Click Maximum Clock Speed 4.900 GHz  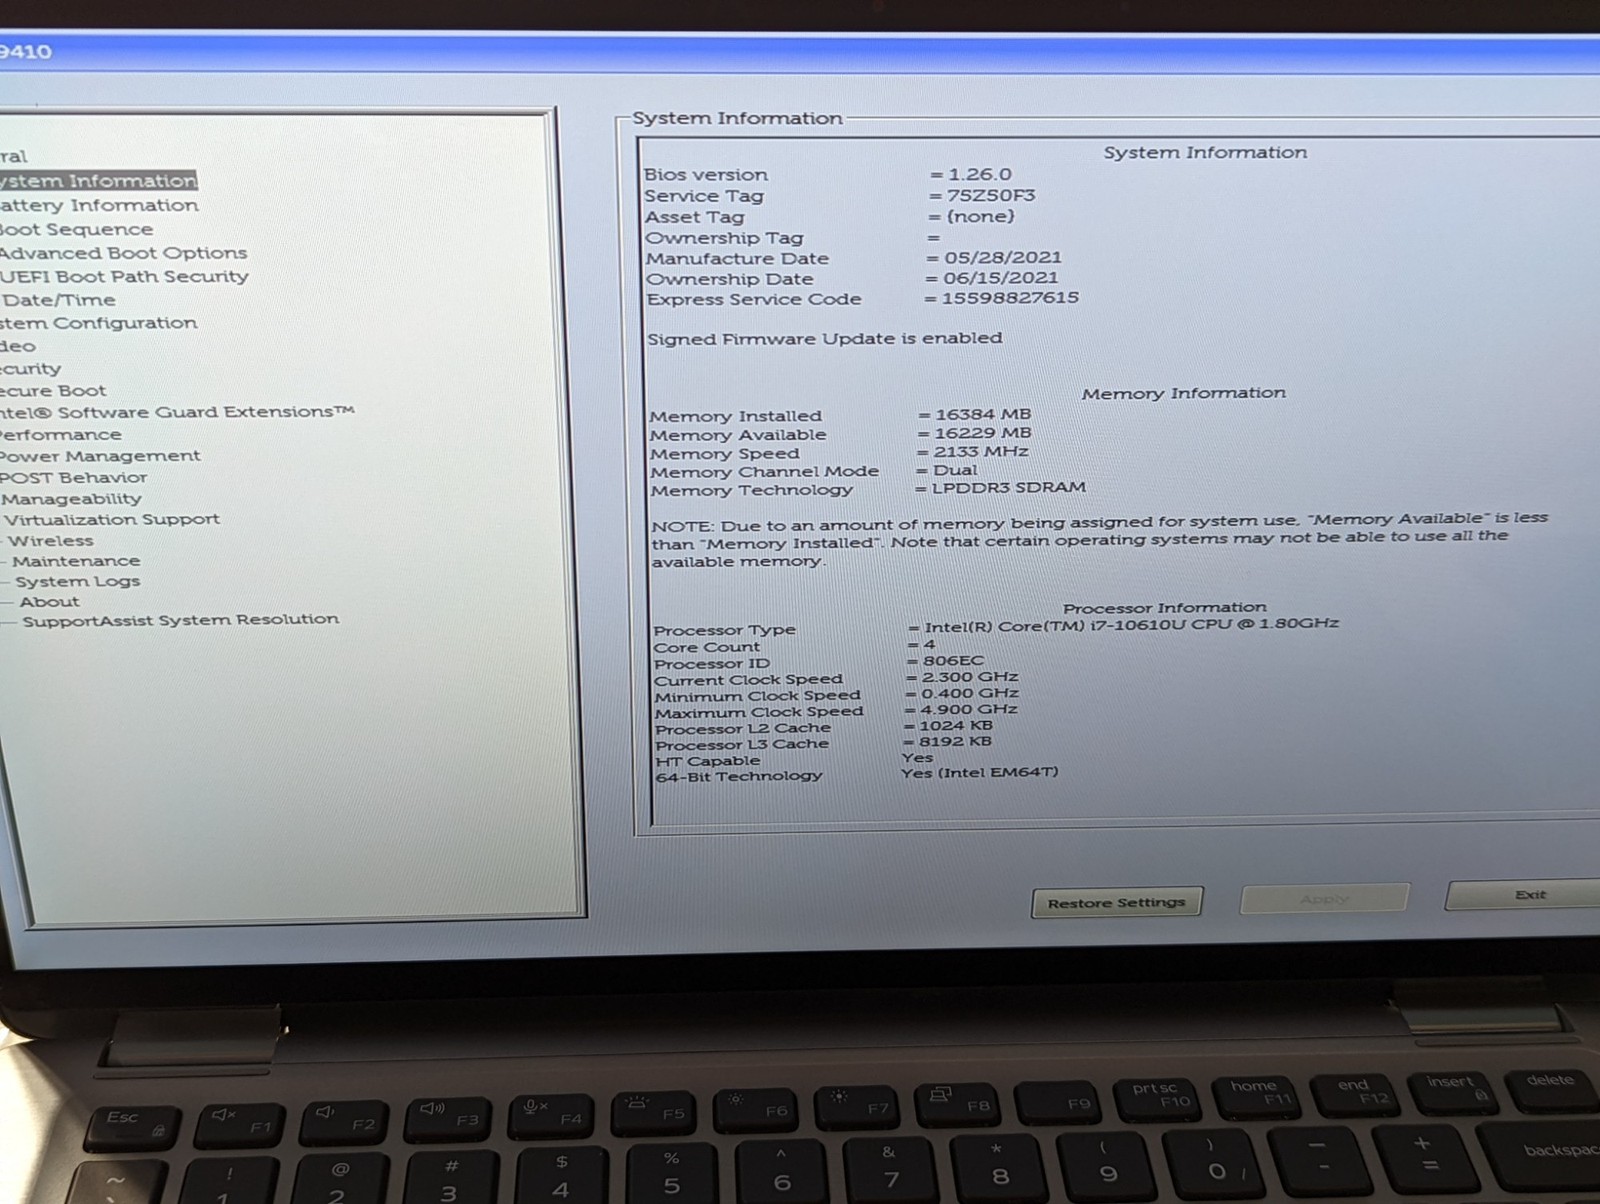pos(968,709)
